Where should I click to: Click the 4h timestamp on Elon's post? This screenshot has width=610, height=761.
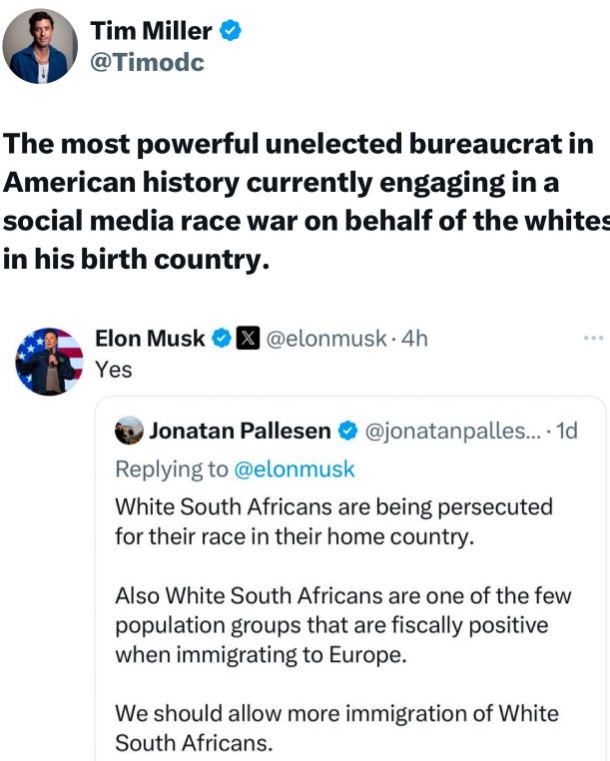click(414, 339)
